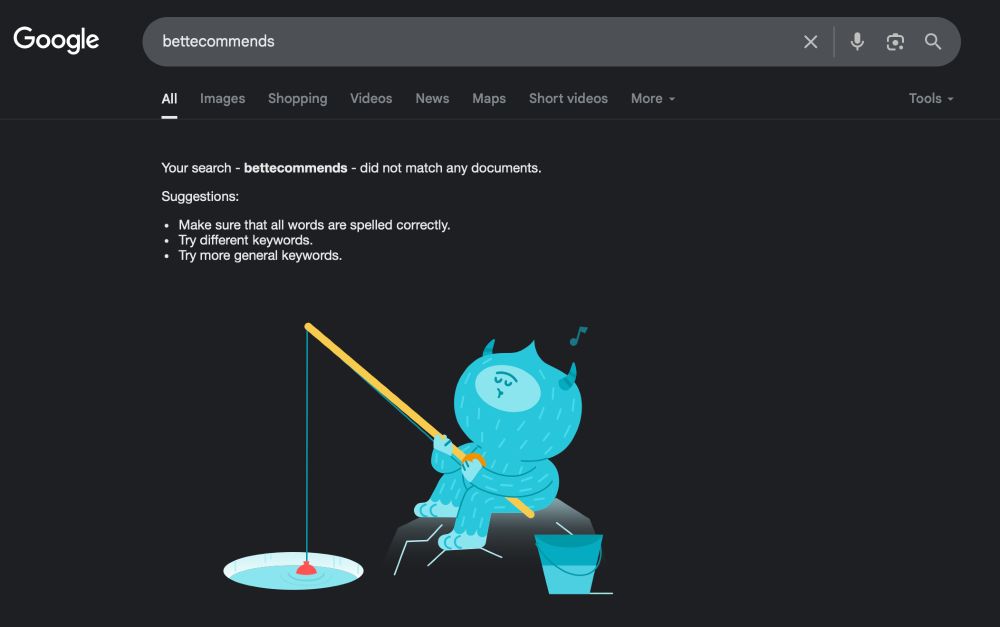Click the 'Suggestions:' heading text
This screenshot has height=627, width=1000.
coord(200,196)
